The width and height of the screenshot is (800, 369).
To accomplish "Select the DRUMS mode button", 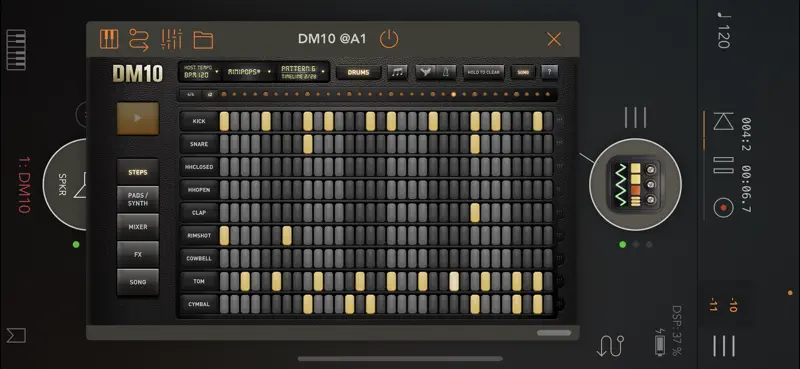I will pos(358,72).
